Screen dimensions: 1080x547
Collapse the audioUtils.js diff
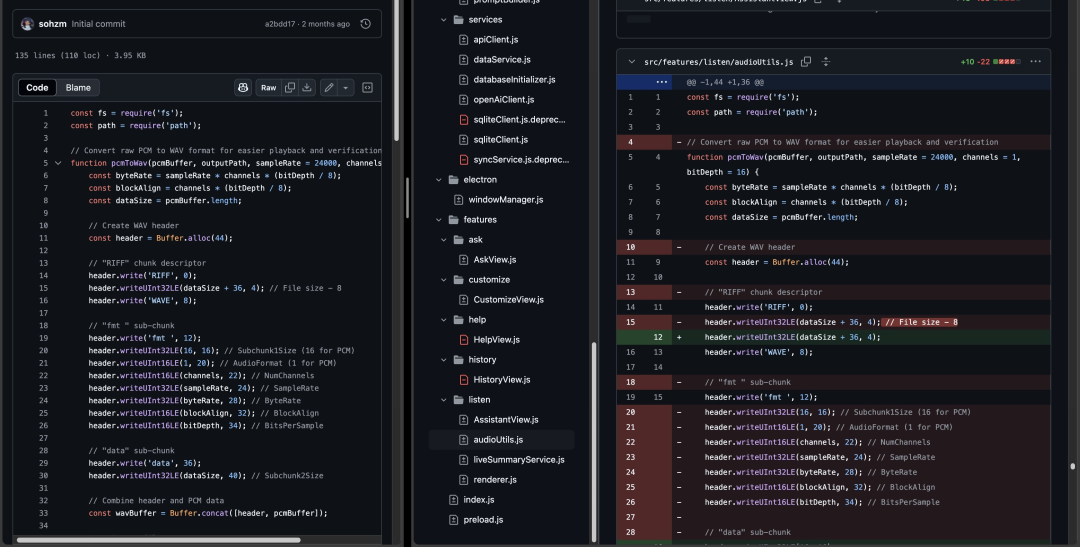(x=632, y=62)
